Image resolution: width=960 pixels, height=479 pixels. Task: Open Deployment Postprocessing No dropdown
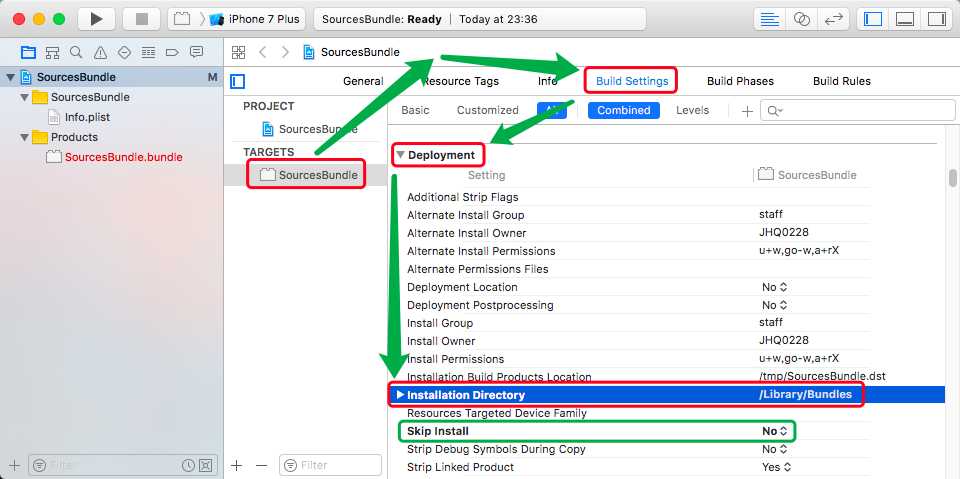coord(774,305)
